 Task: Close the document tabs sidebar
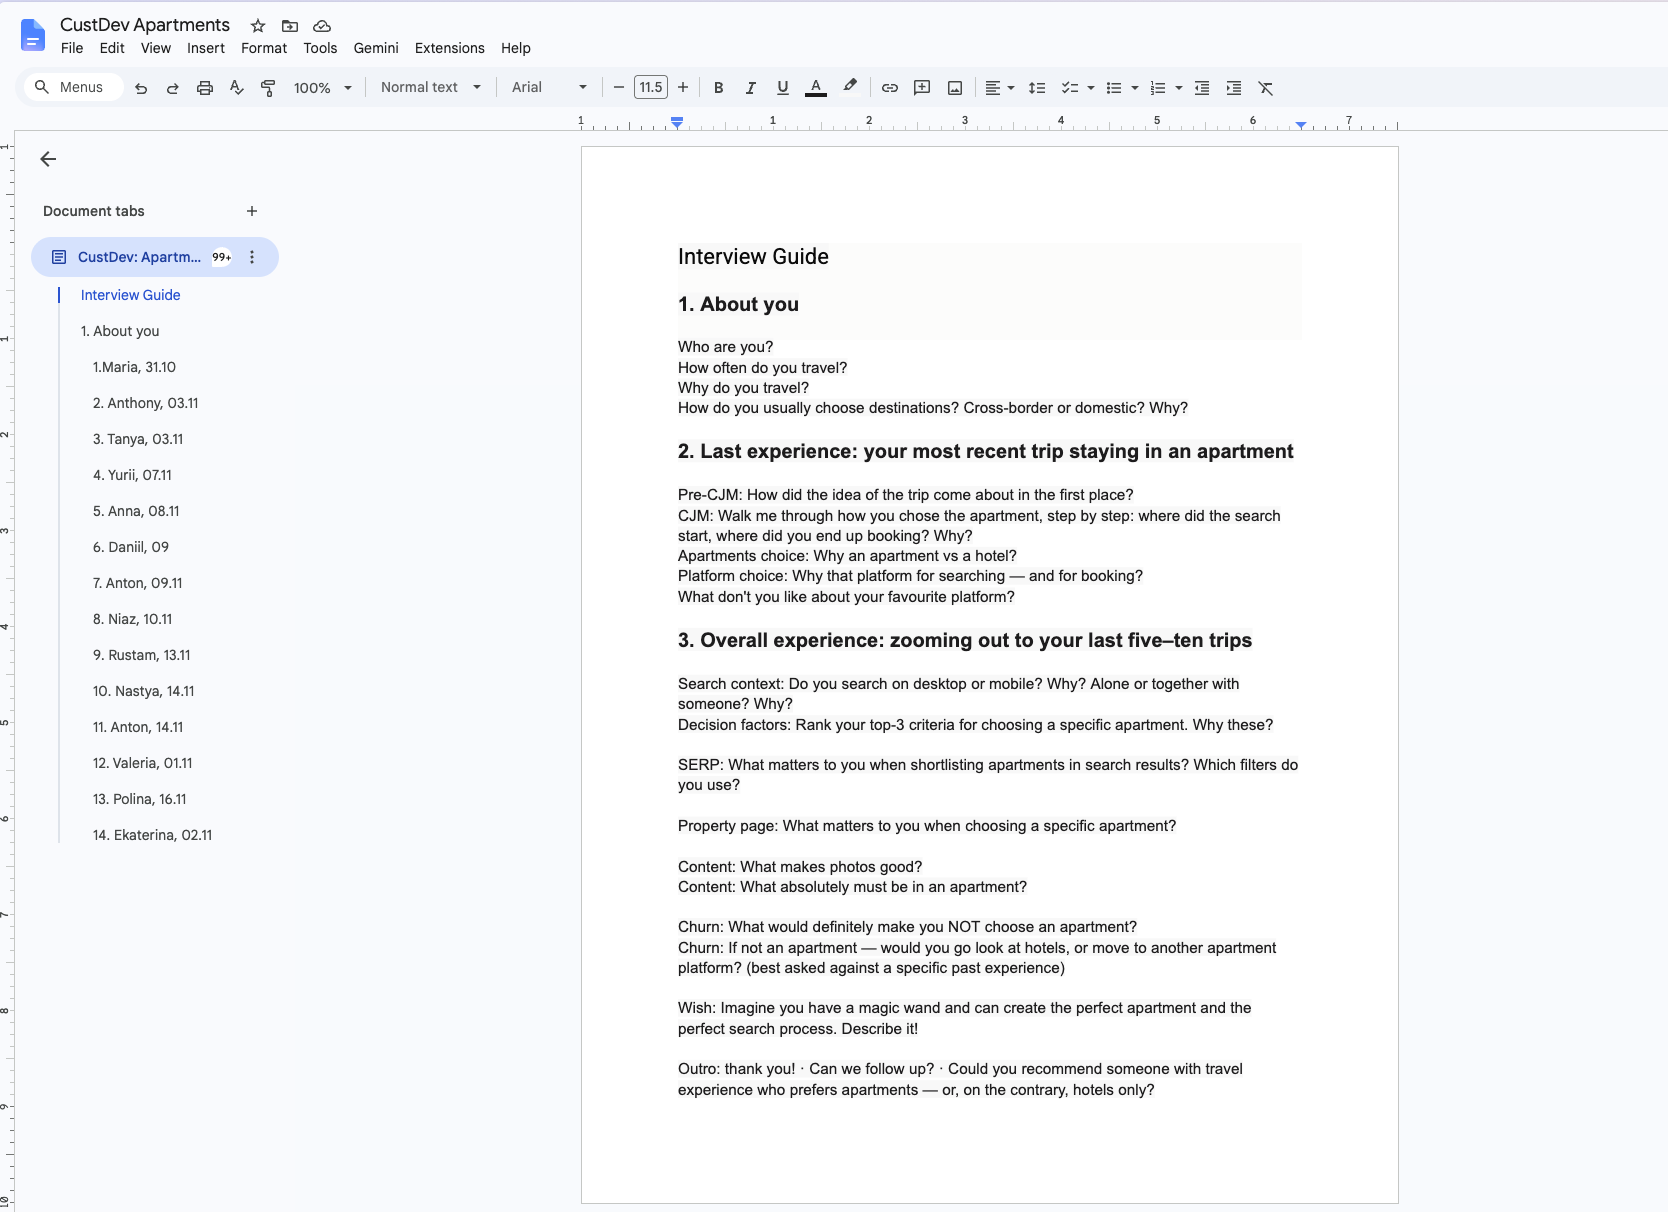pos(48,159)
